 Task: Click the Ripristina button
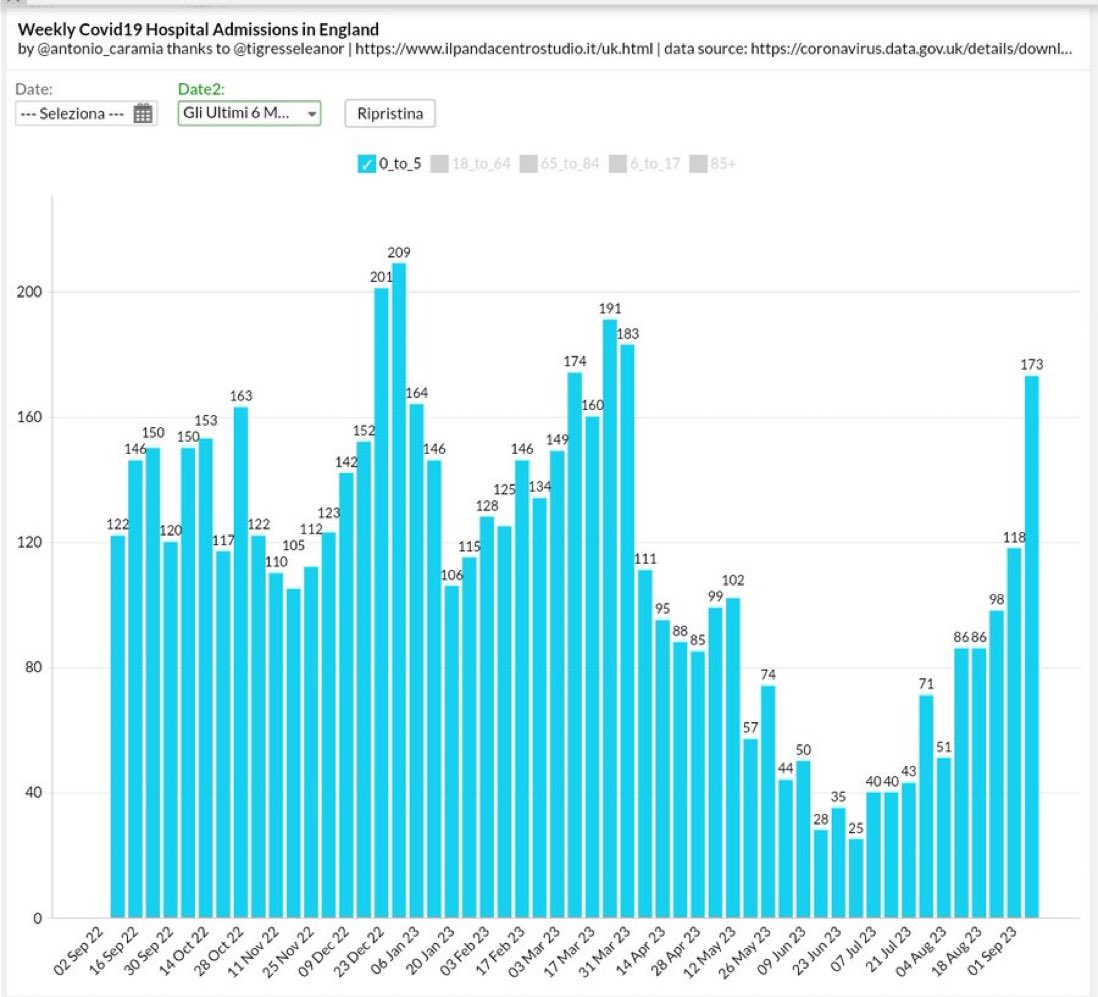(x=389, y=113)
